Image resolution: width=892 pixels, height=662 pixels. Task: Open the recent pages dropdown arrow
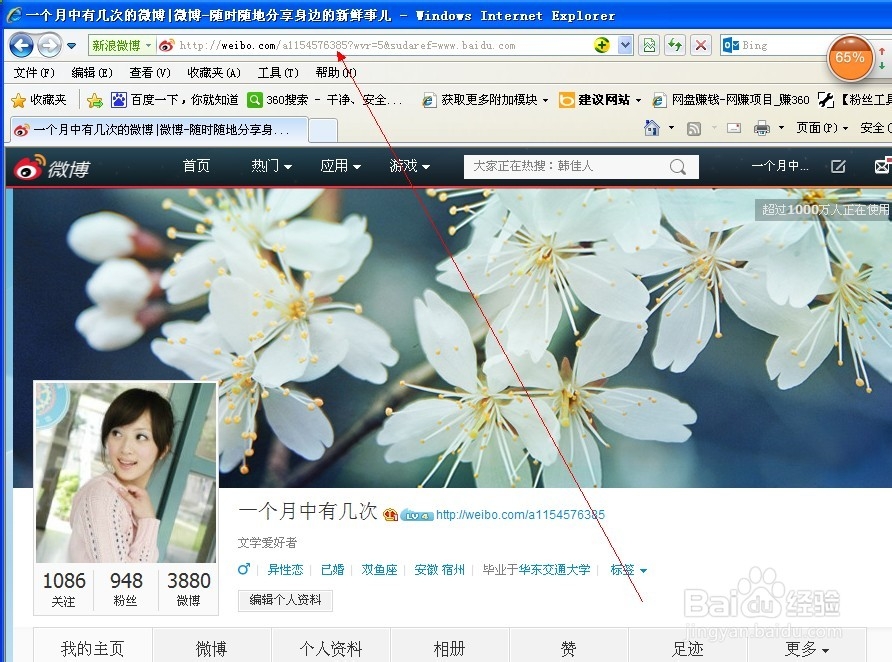click(72, 45)
